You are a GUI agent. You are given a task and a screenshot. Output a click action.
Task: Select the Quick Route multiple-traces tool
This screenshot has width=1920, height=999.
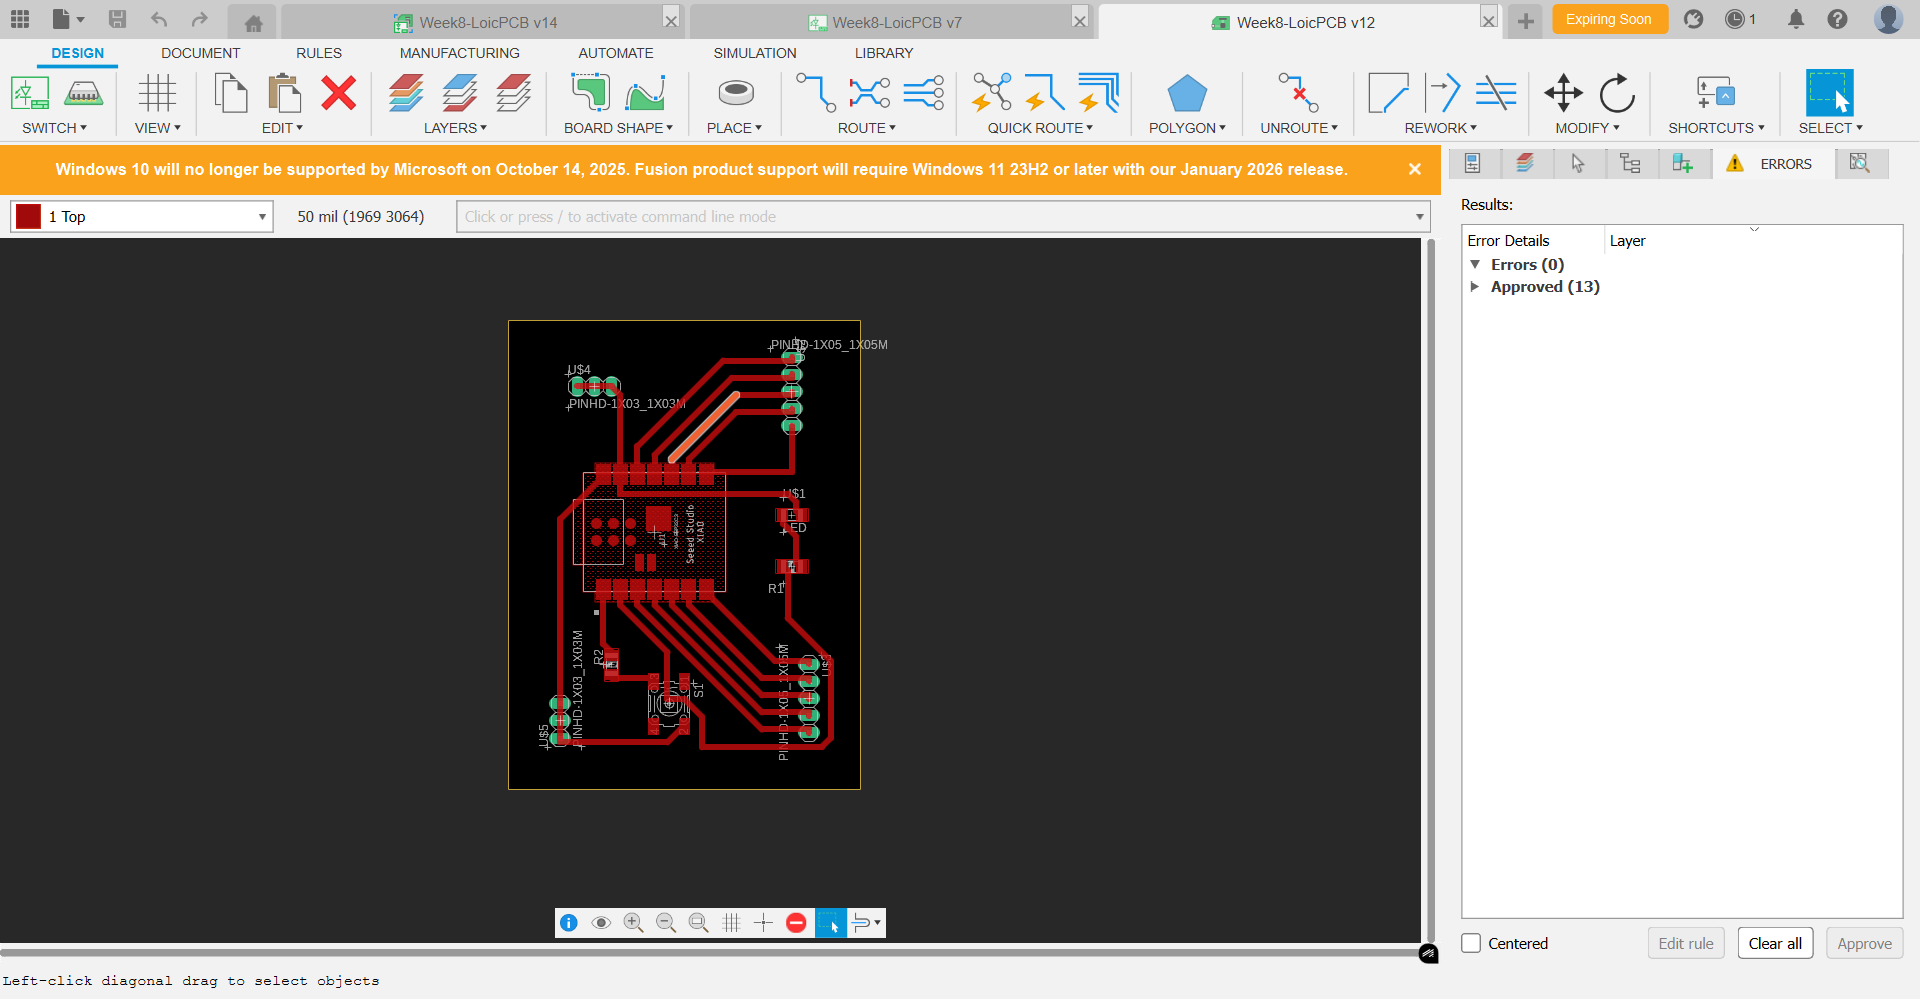[x=1099, y=93]
